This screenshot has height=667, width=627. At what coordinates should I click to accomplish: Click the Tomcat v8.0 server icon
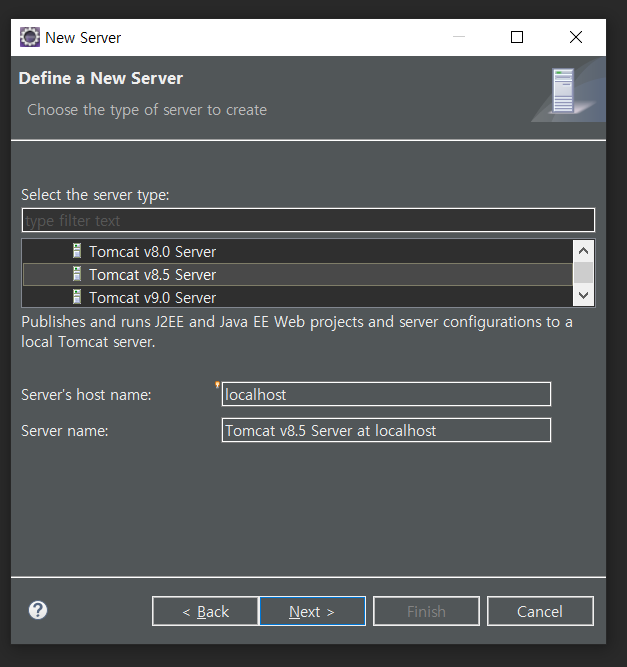77,251
